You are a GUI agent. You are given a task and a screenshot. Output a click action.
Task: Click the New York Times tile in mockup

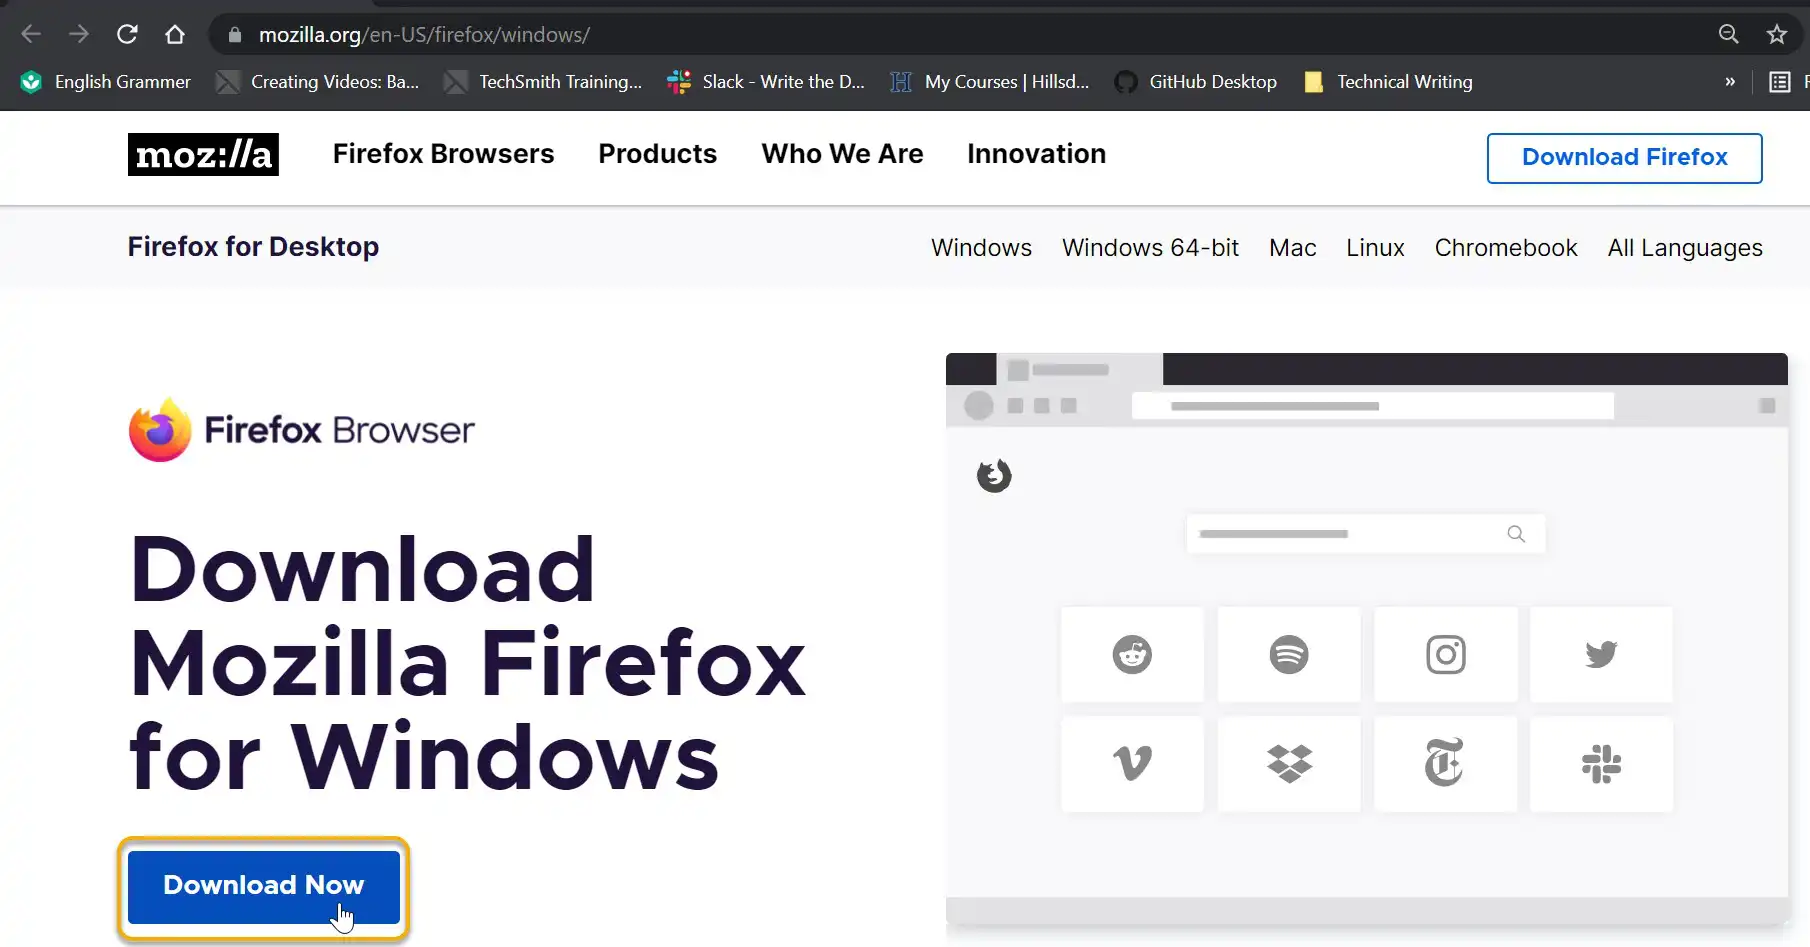[x=1445, y=764]
